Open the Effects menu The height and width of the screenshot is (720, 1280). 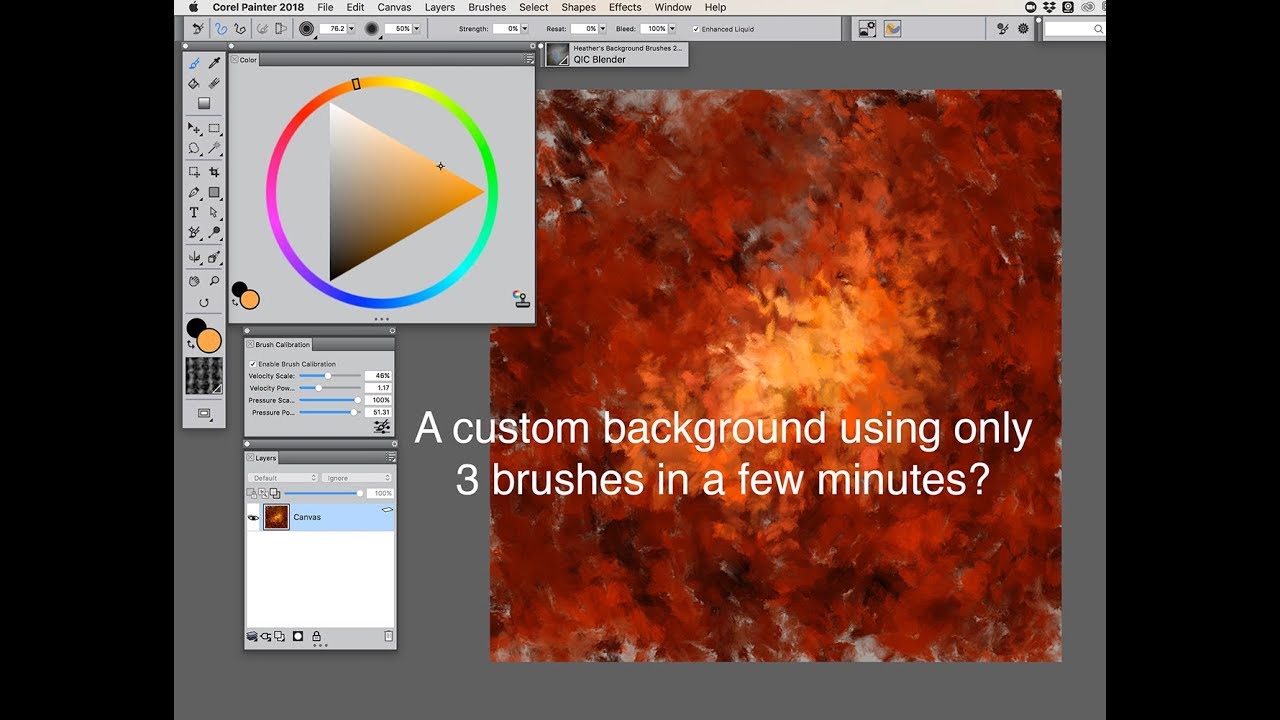[x=625, y=7]
